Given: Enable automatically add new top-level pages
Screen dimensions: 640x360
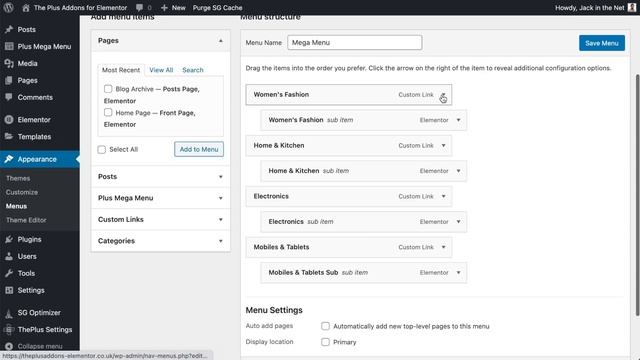Looking at the screenshot, I should [325, 326].
